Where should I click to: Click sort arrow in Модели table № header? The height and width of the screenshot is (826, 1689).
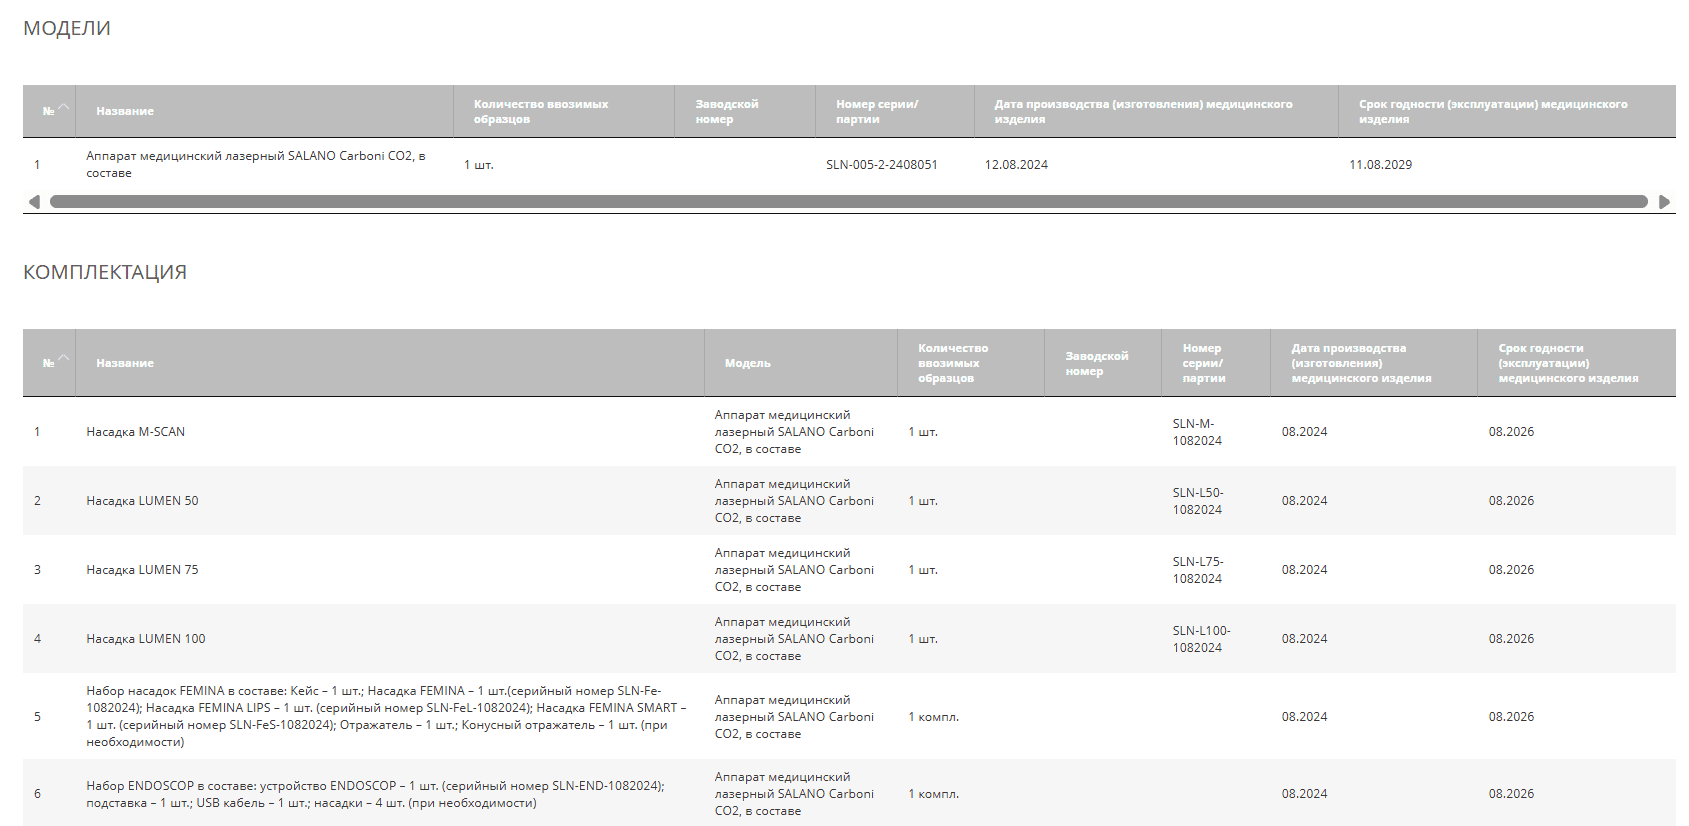64,108
